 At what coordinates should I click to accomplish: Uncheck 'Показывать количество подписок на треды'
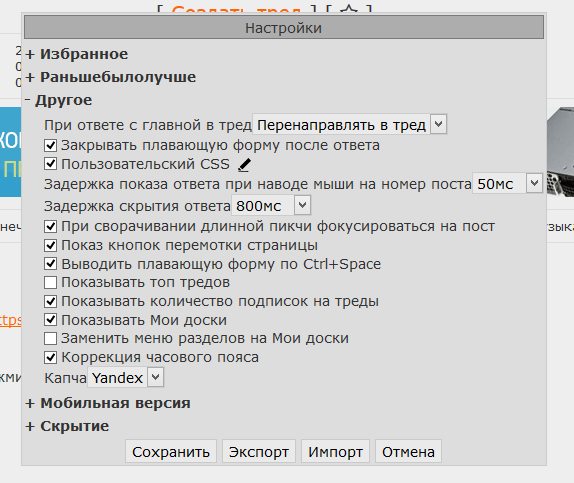[x=51, y=301]
